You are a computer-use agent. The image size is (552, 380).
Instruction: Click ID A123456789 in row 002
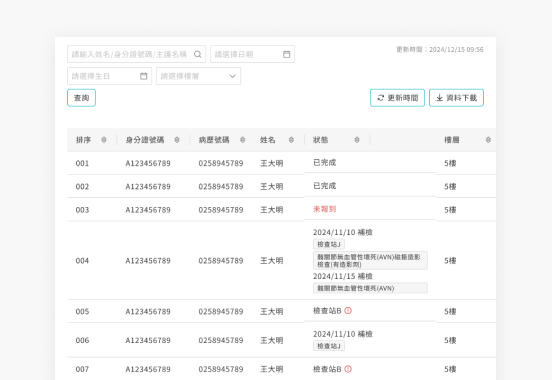click(x=148, y=187)
